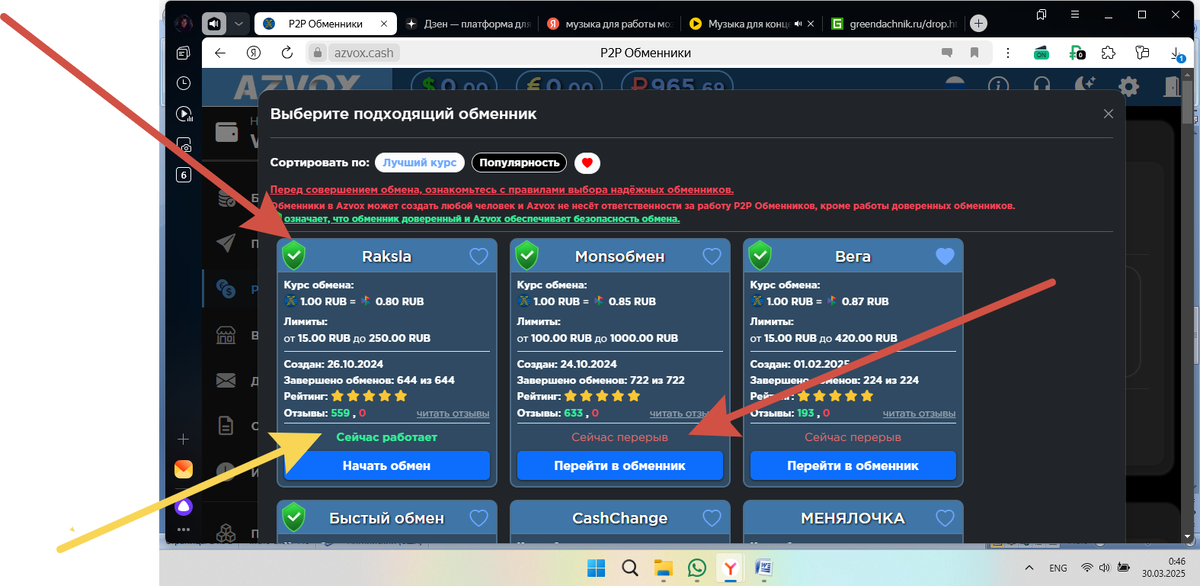Click the Вега trusted shield icon
Viewport: 1200px width, 586px height.
[760, 256]
